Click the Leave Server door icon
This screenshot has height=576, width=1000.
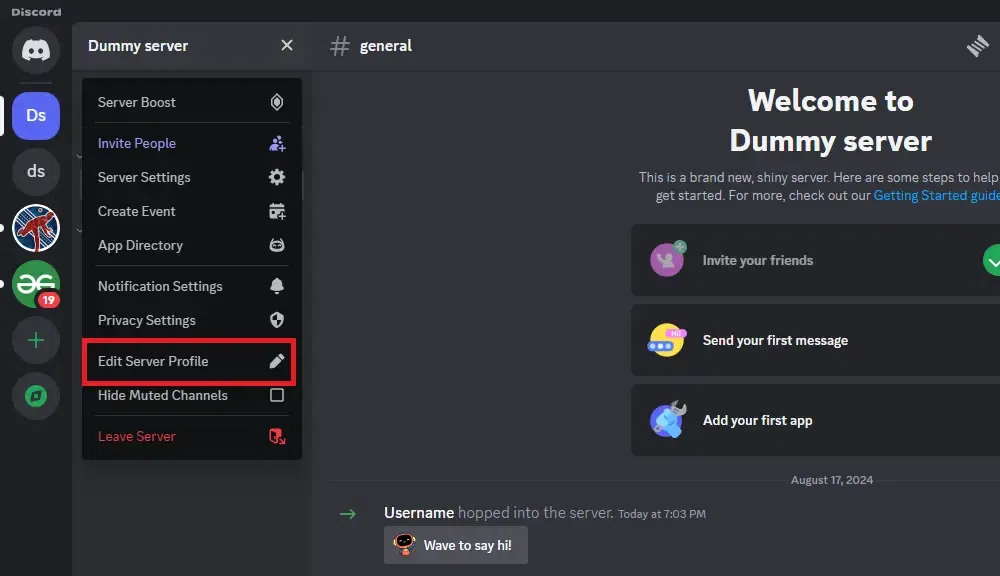[x=277, y=436]
